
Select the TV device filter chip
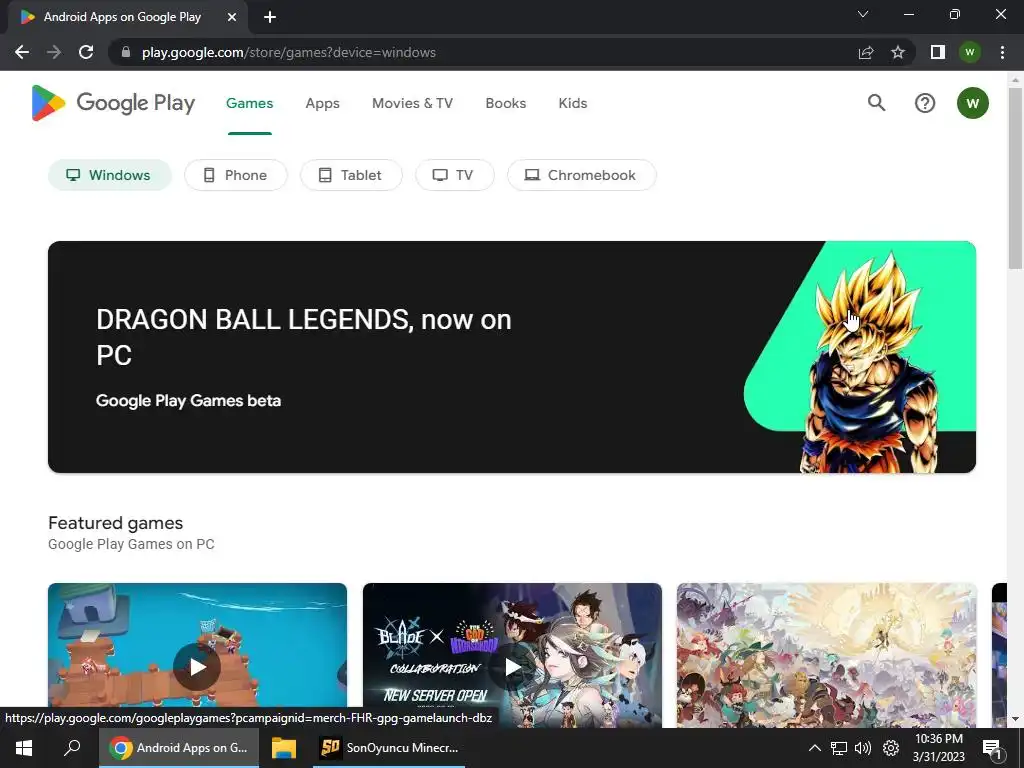pos(455,175)
